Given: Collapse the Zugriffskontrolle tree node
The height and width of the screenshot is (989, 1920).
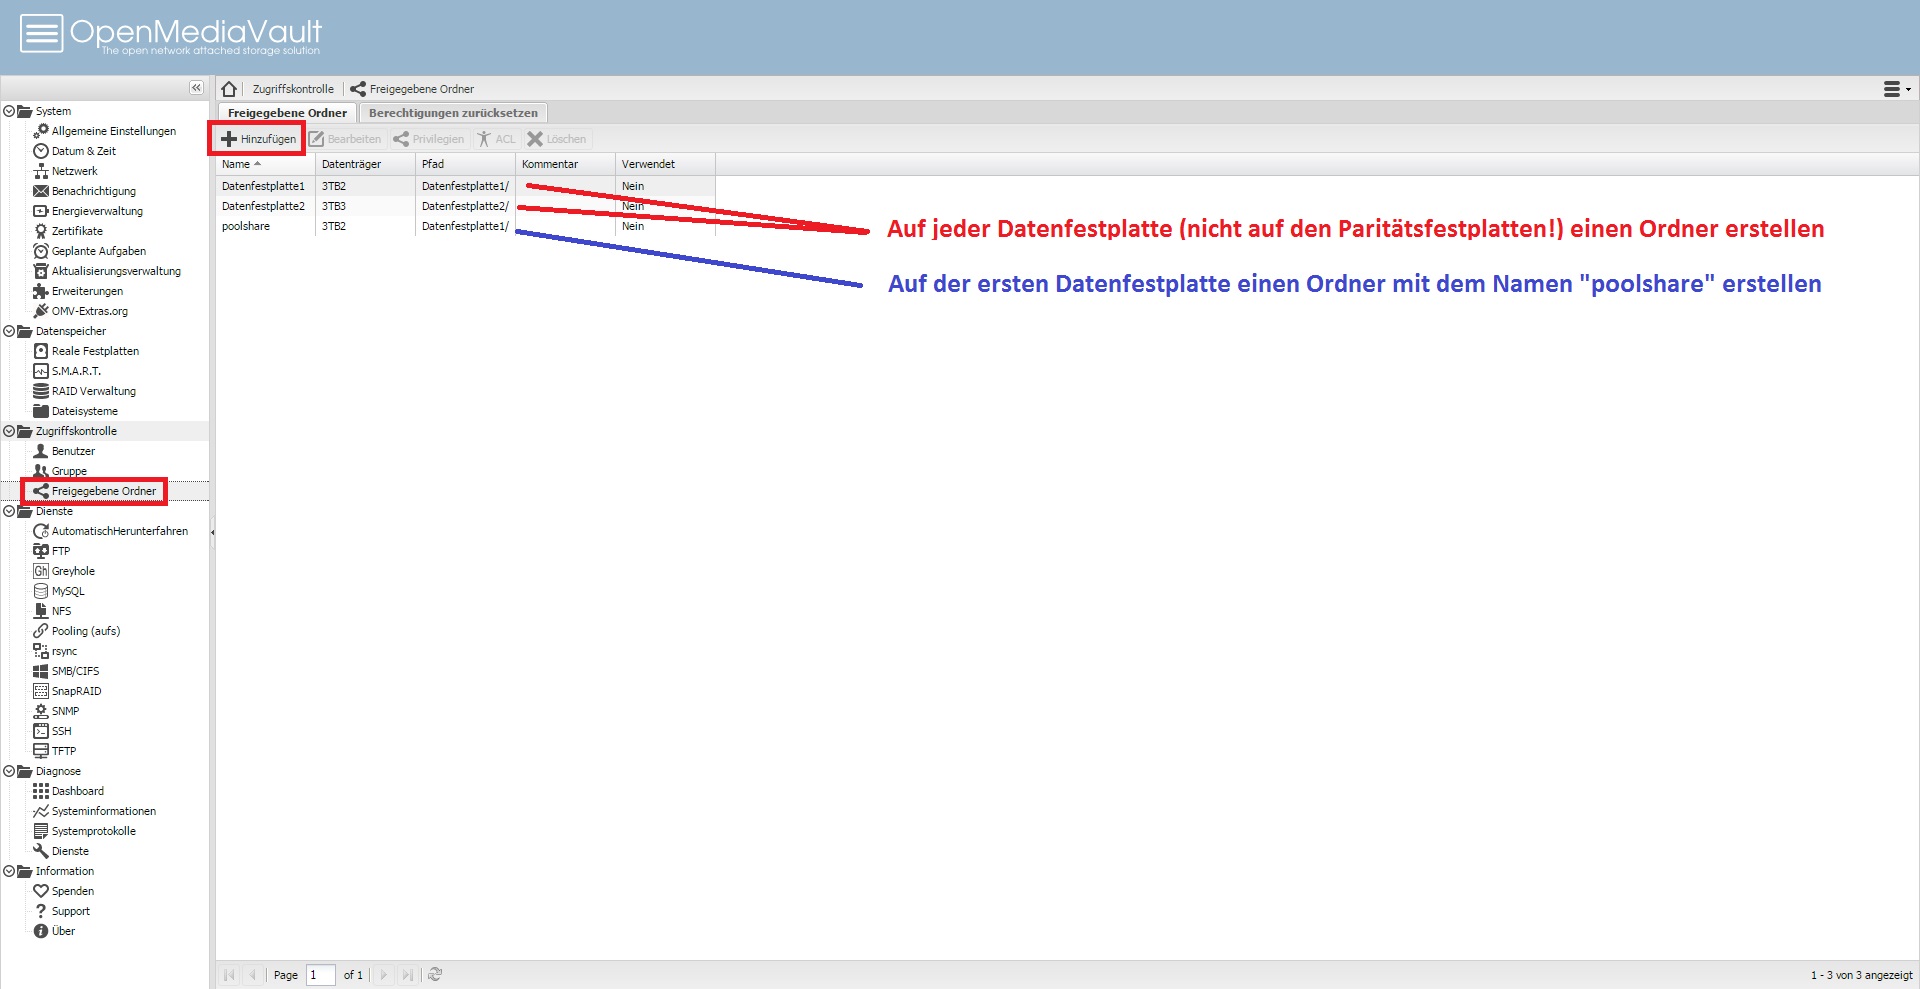Looking at the screenshot, I should tap(9, 431).
